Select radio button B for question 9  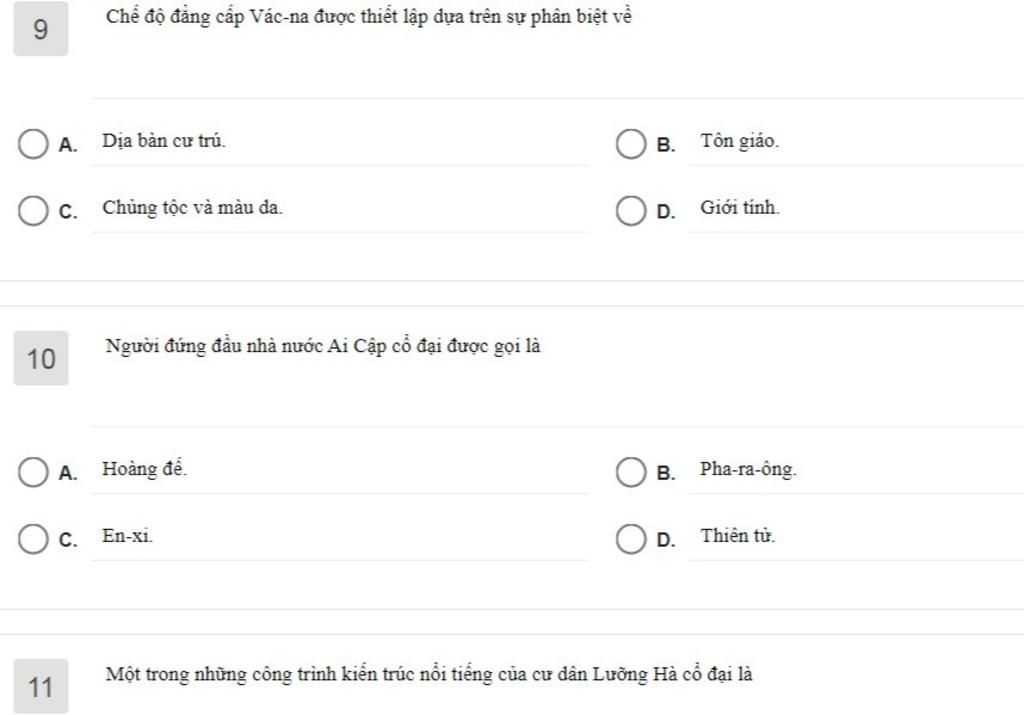tap(630, 144)
